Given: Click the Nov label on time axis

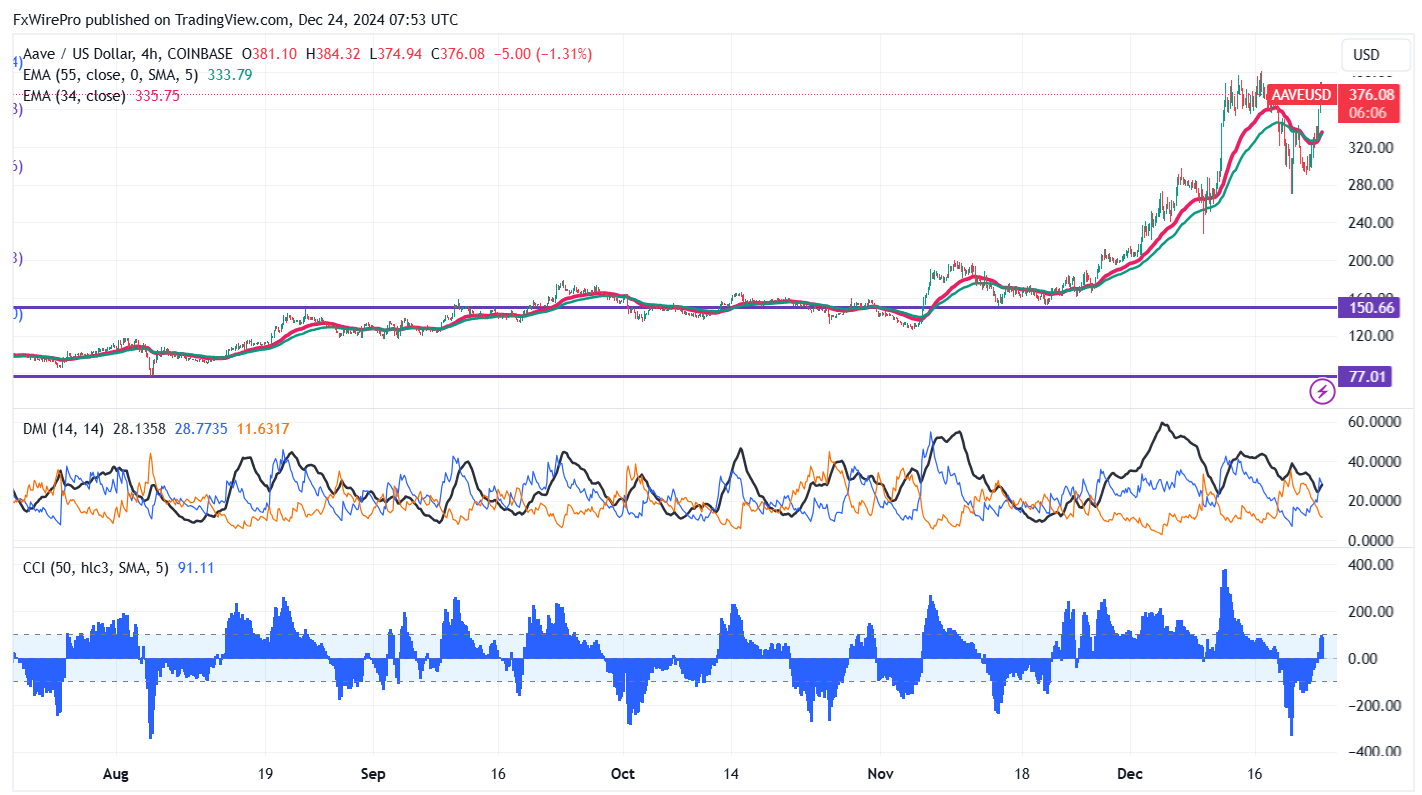Looking at the screenshot, I should [x=880, y=774].
